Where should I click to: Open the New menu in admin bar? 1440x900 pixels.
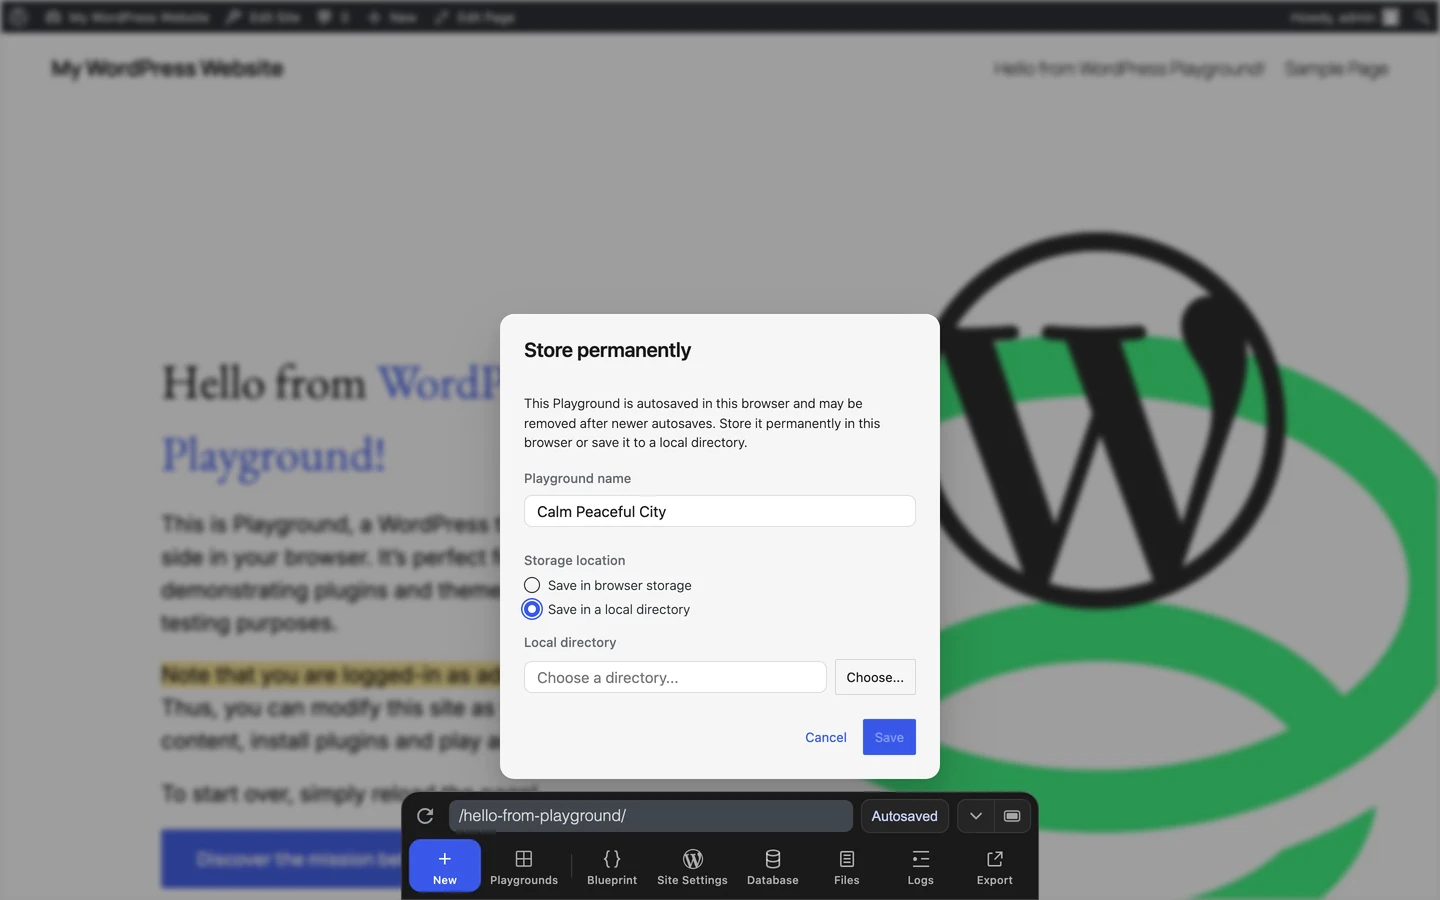393,17
